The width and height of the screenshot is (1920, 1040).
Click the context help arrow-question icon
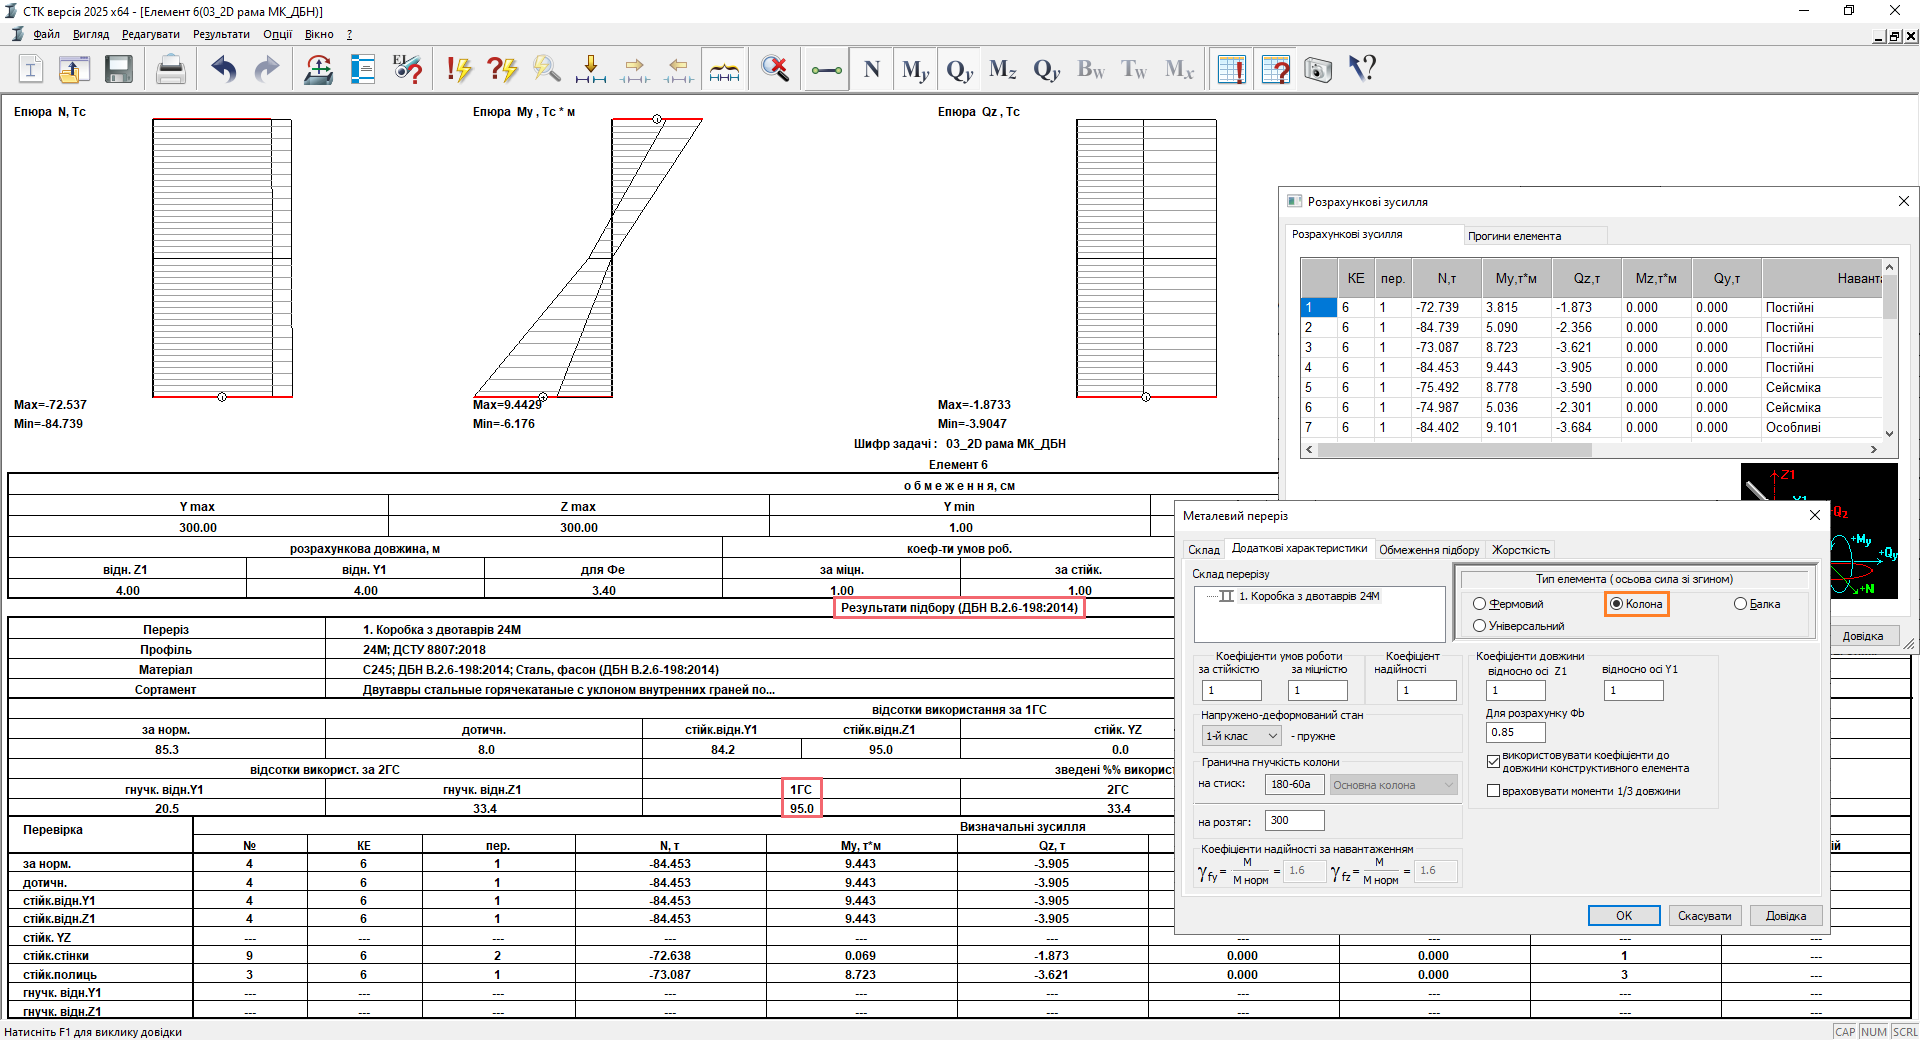(x=1362, y=69)
